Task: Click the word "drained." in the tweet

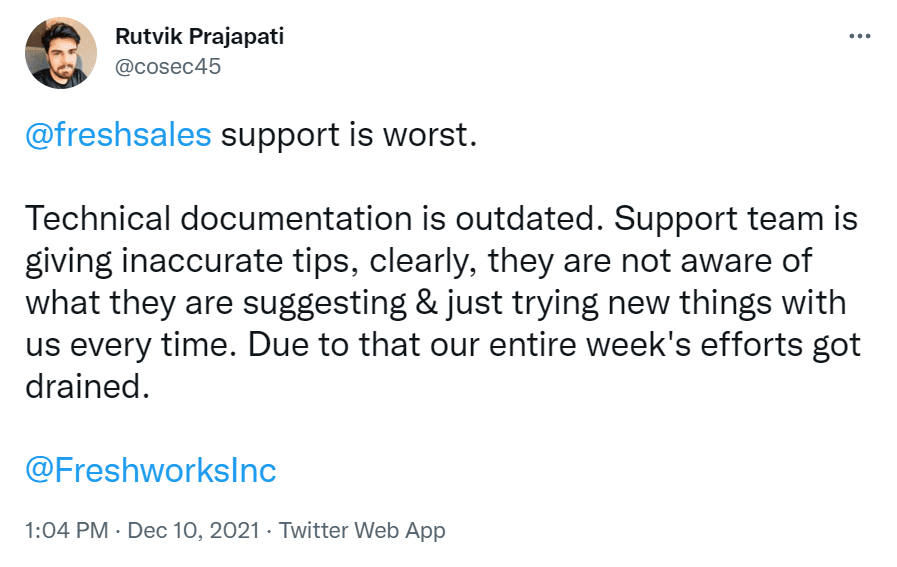Action: pyautogui.click(x=86, y=386)
